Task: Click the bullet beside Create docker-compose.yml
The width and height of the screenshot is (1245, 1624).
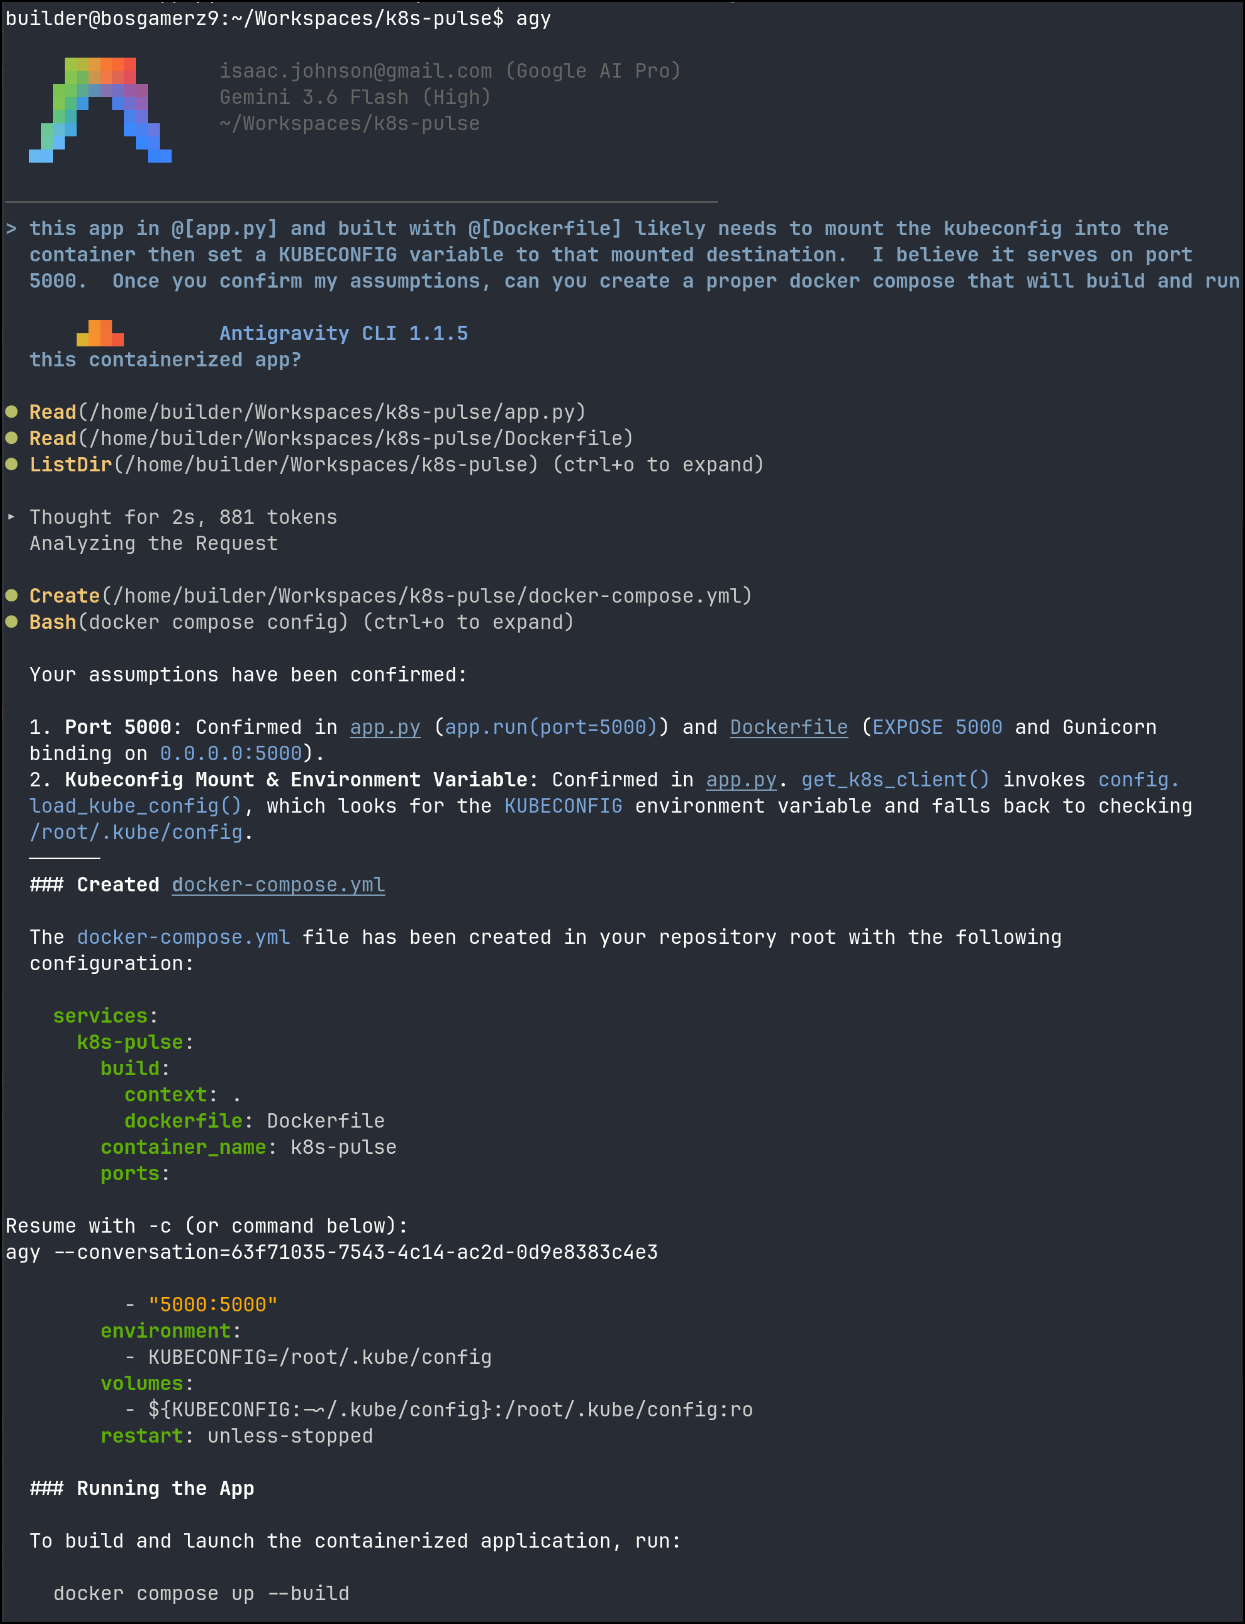Action: tap(12, 596)
